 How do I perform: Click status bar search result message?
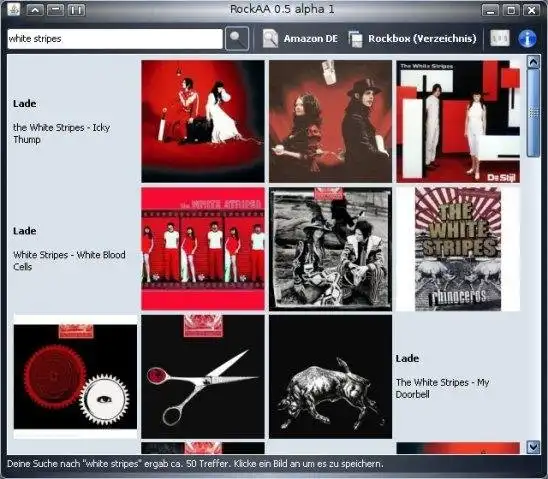point(195,464)
